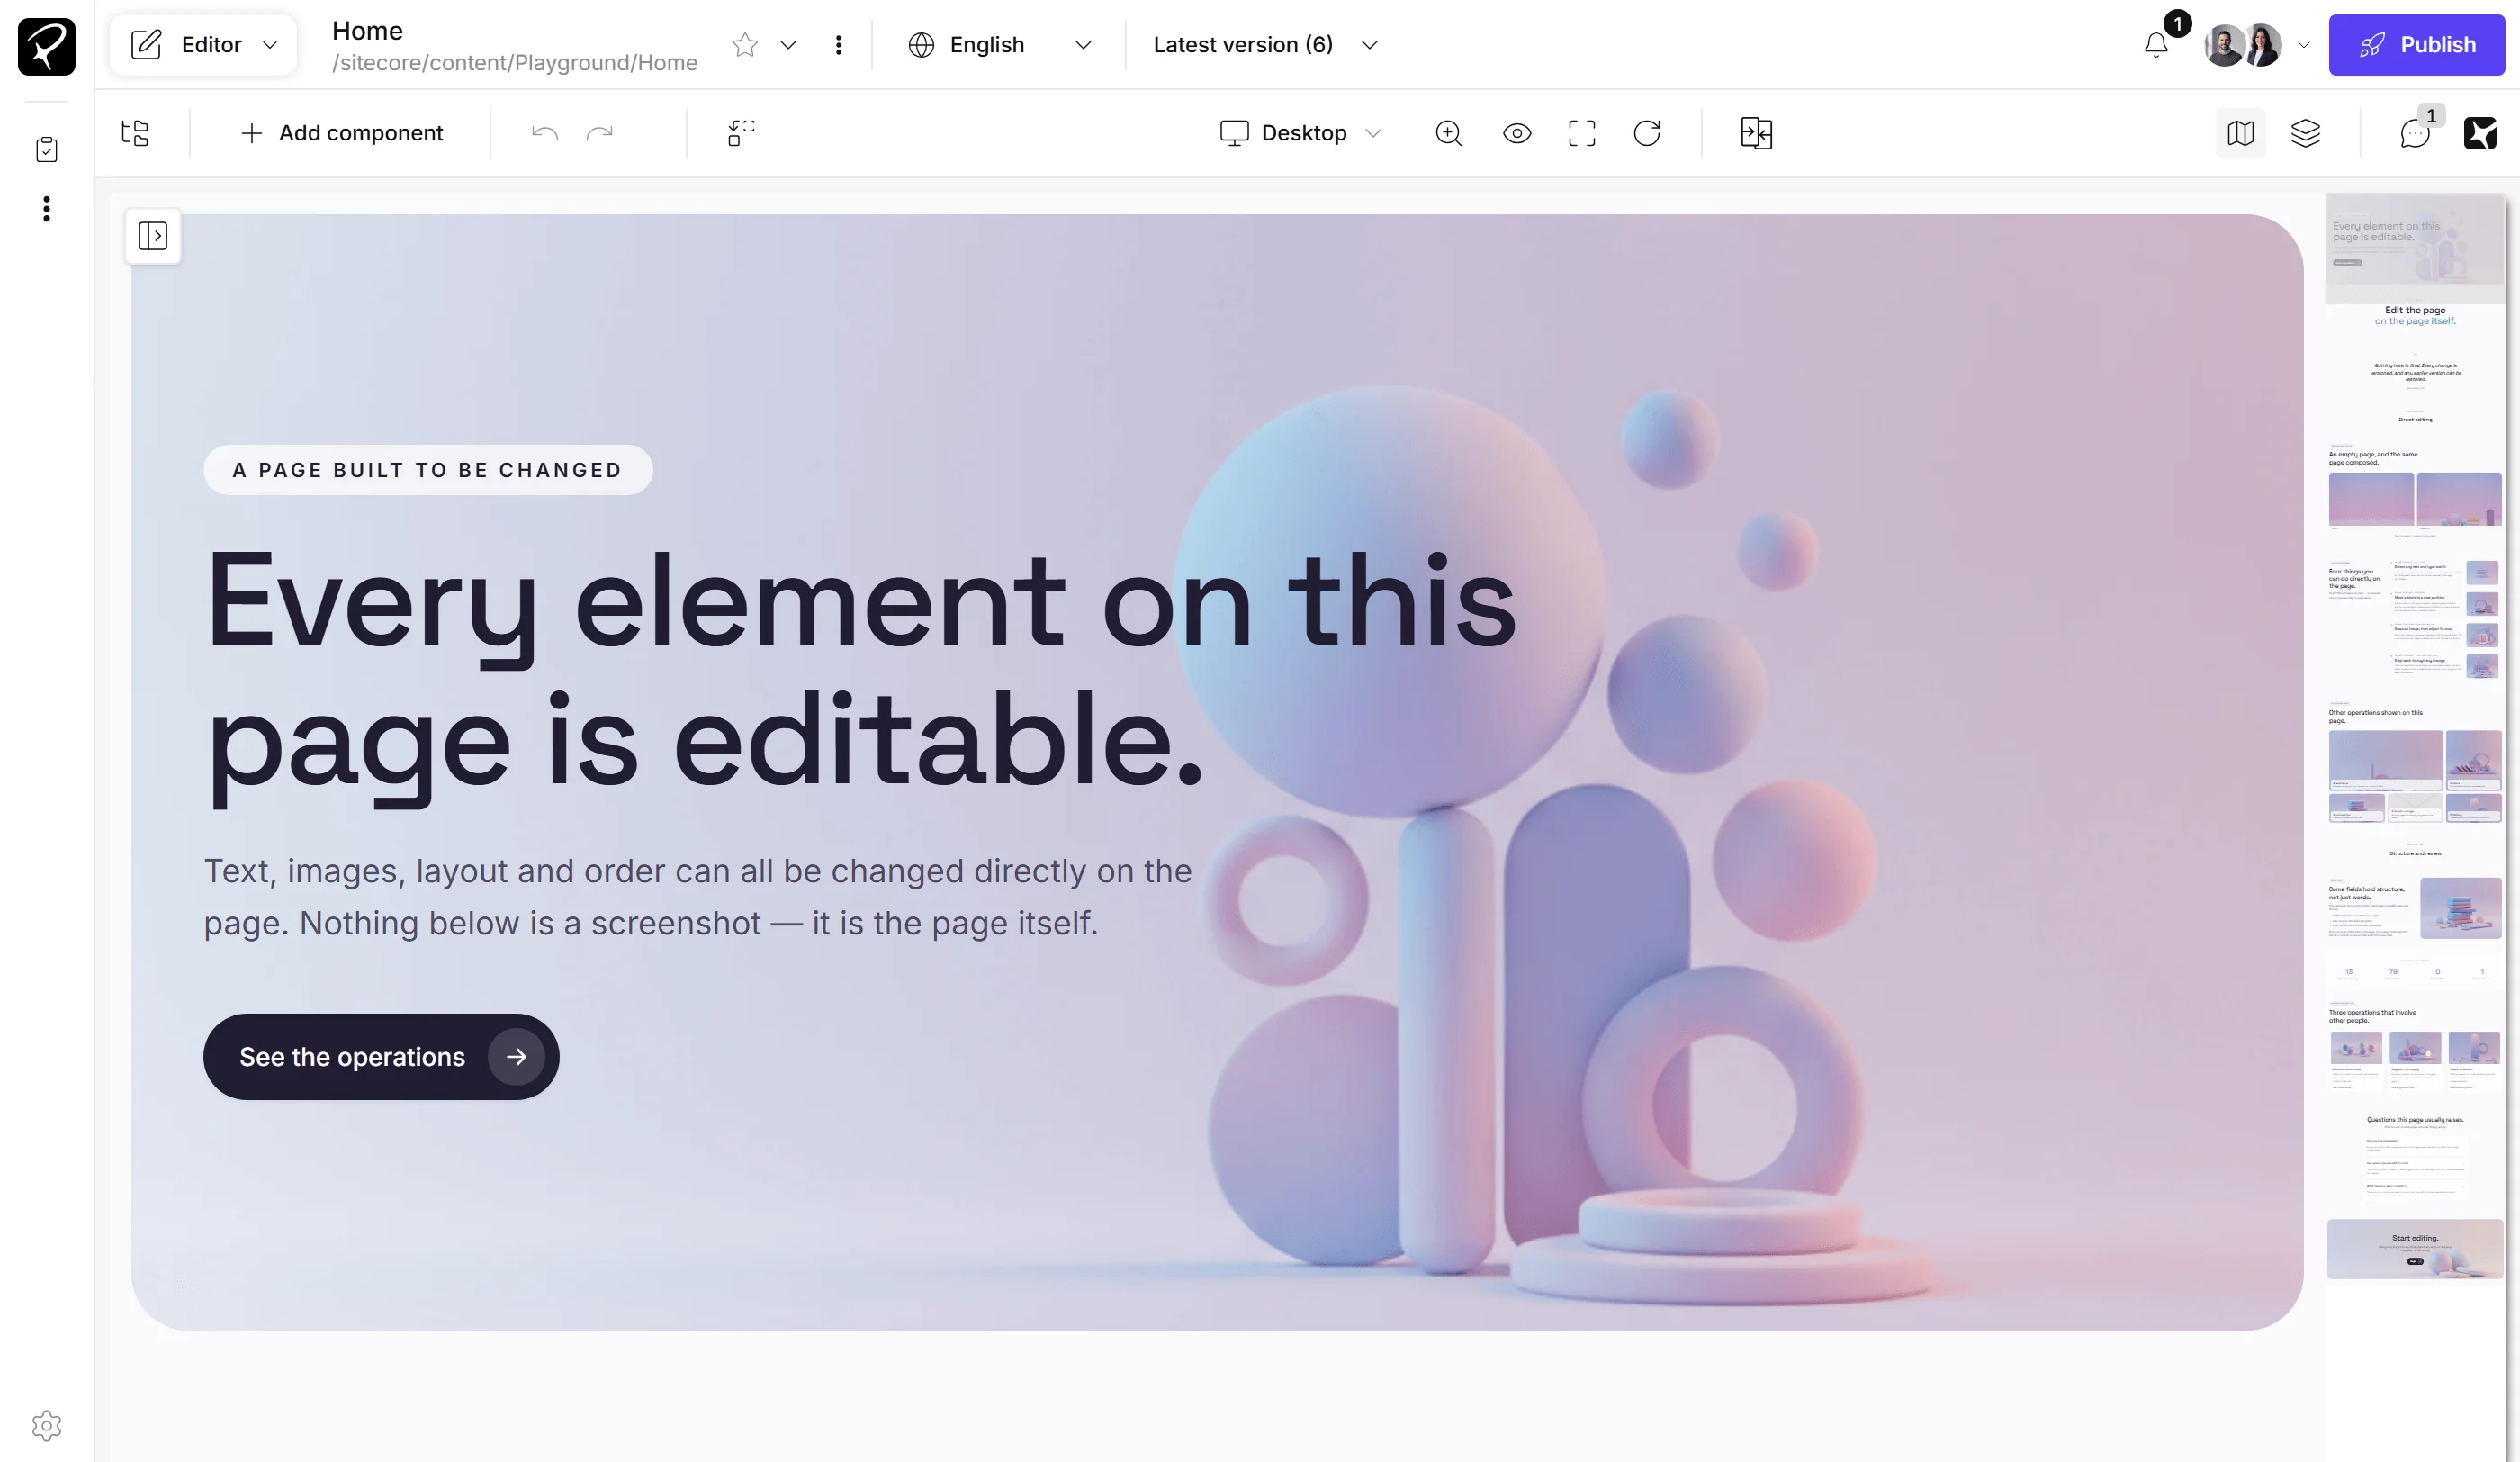Redo the last change
Image resolution: width=2520 pixels, height=1462 pixels.
point(599,133)
